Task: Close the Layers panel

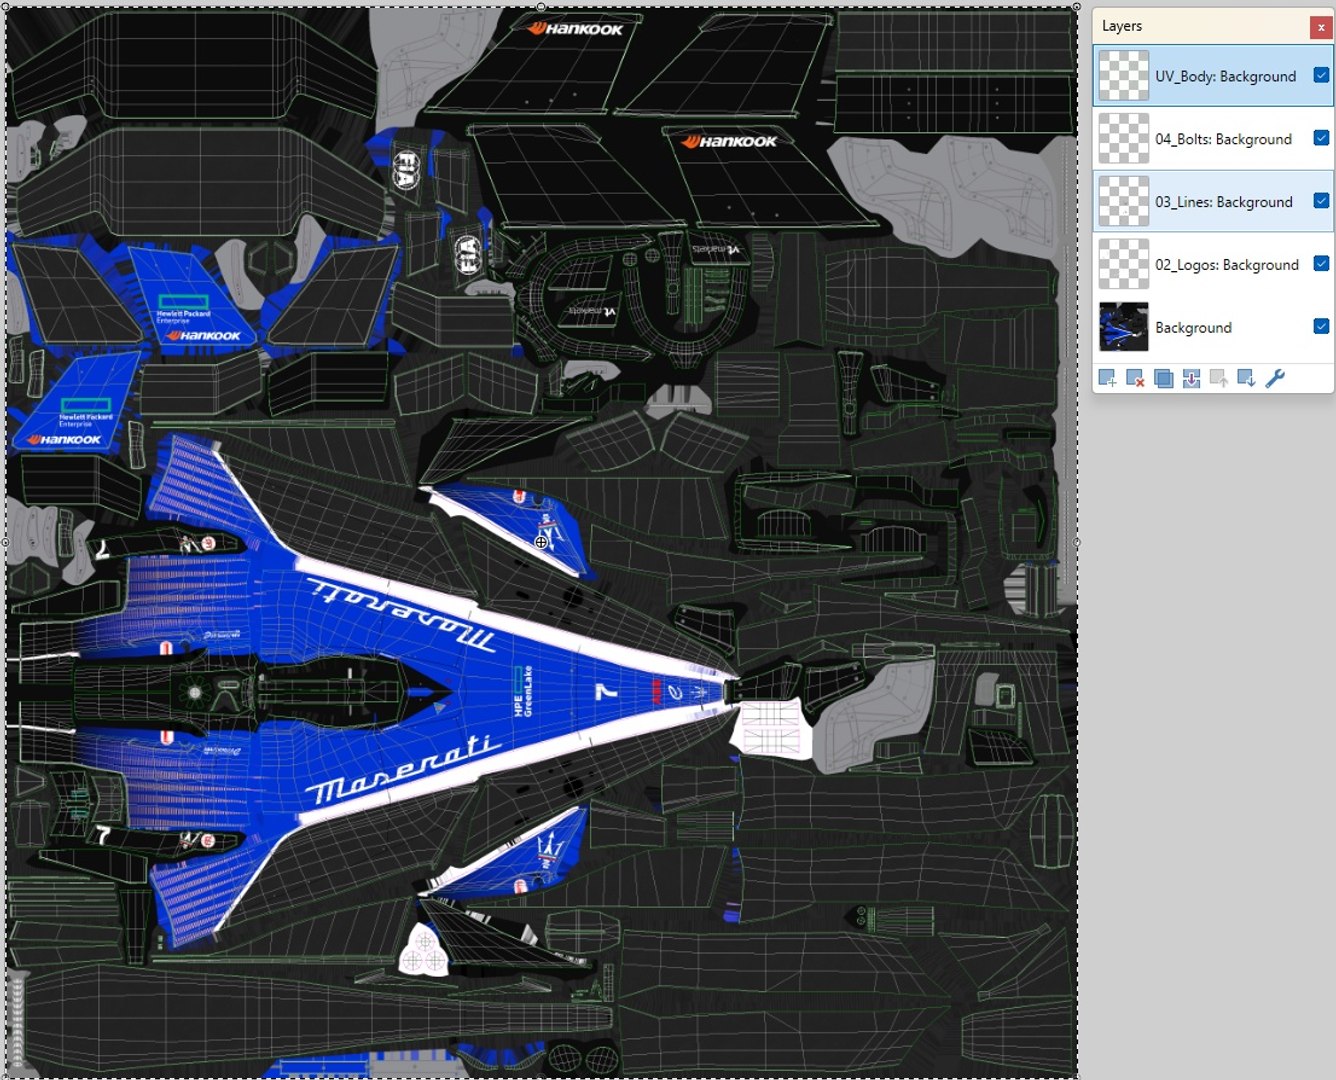Action: click(1320, 27)
